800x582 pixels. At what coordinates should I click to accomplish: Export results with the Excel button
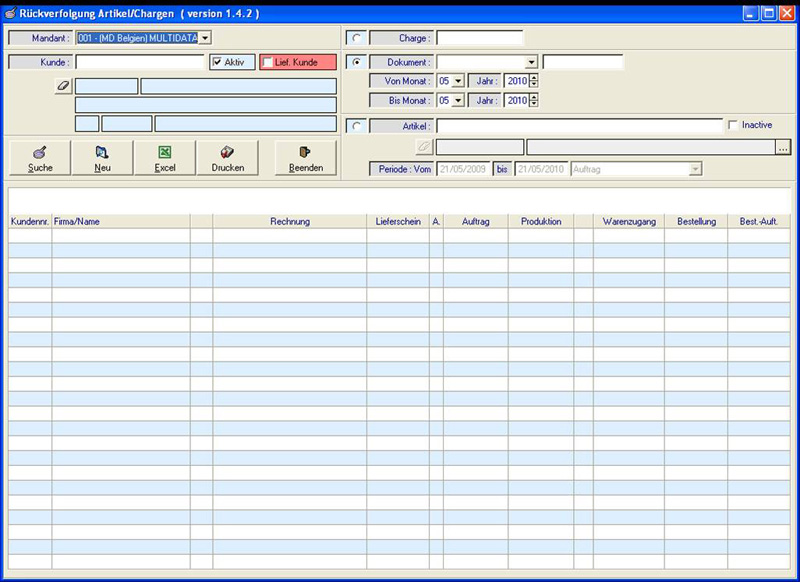click(165, 158)
